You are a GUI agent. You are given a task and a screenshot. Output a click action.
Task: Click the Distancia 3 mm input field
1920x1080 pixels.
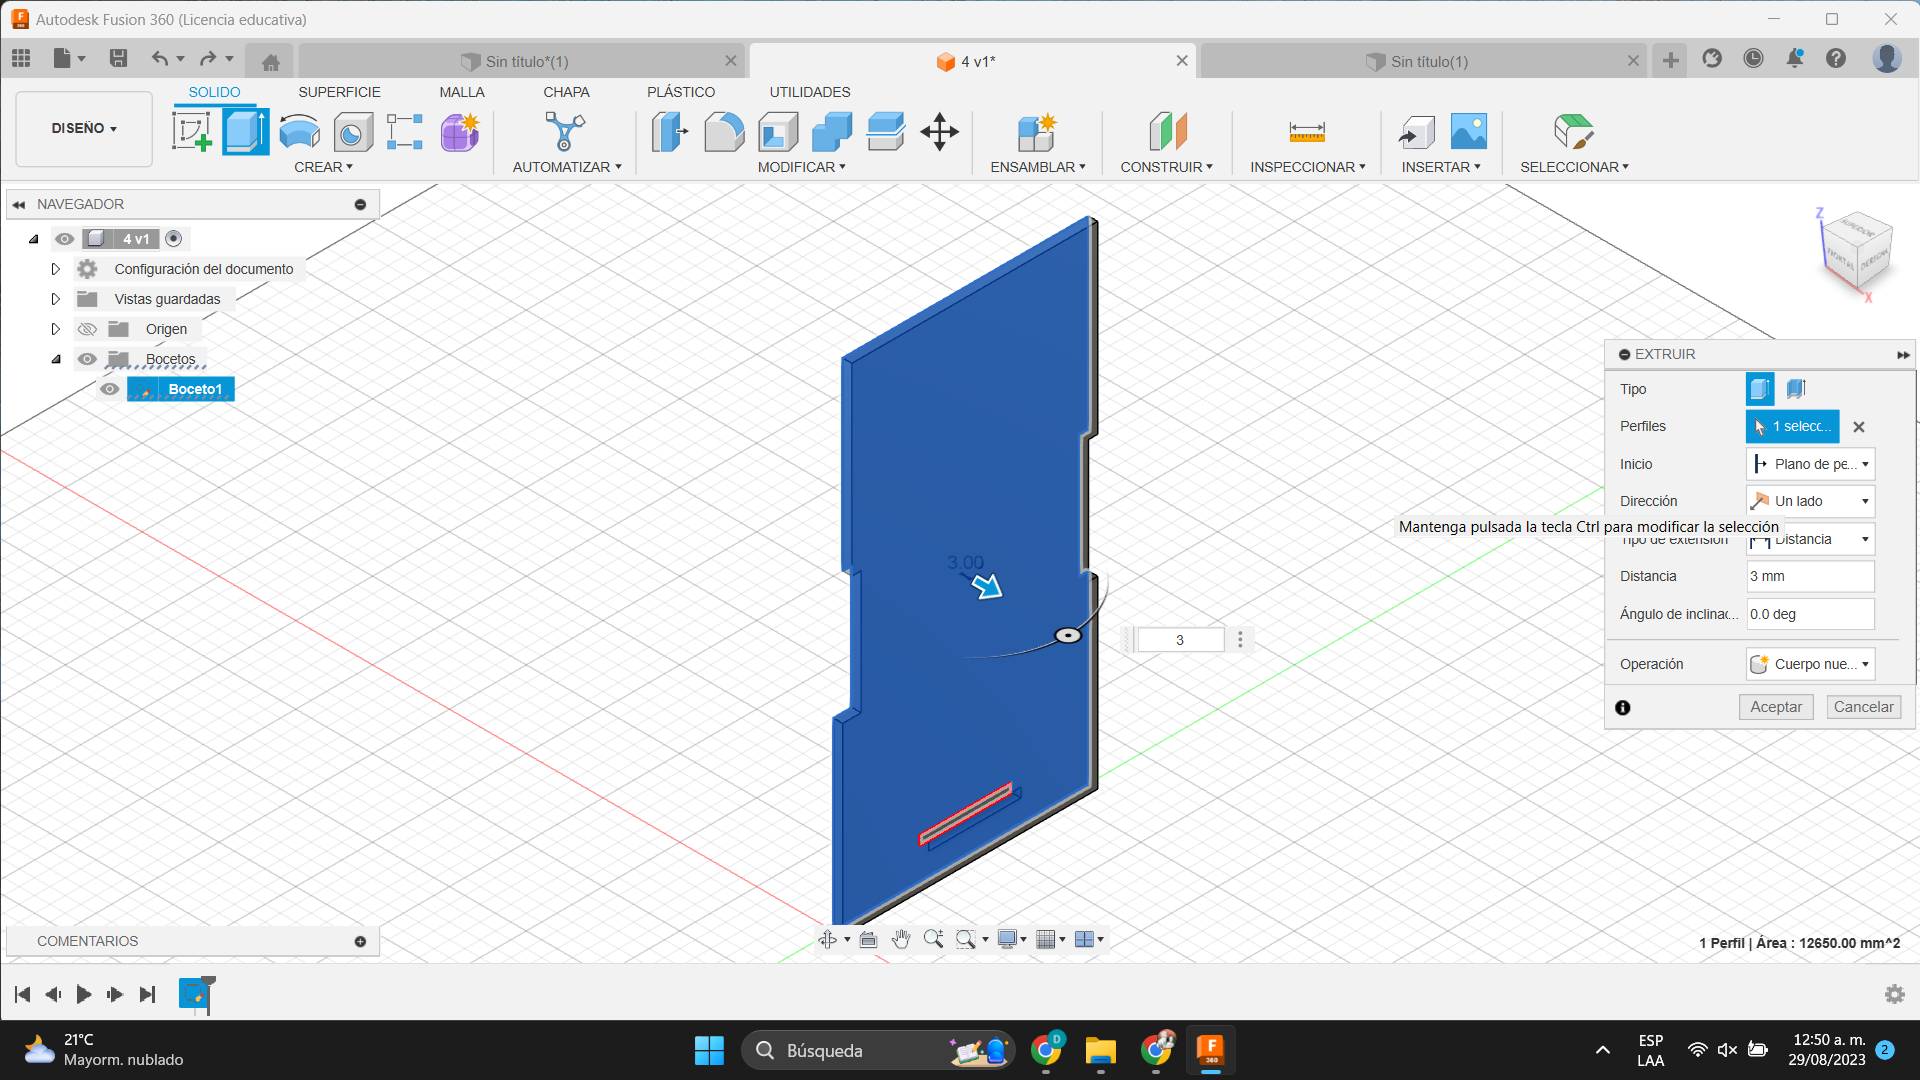click(1810, 577)
